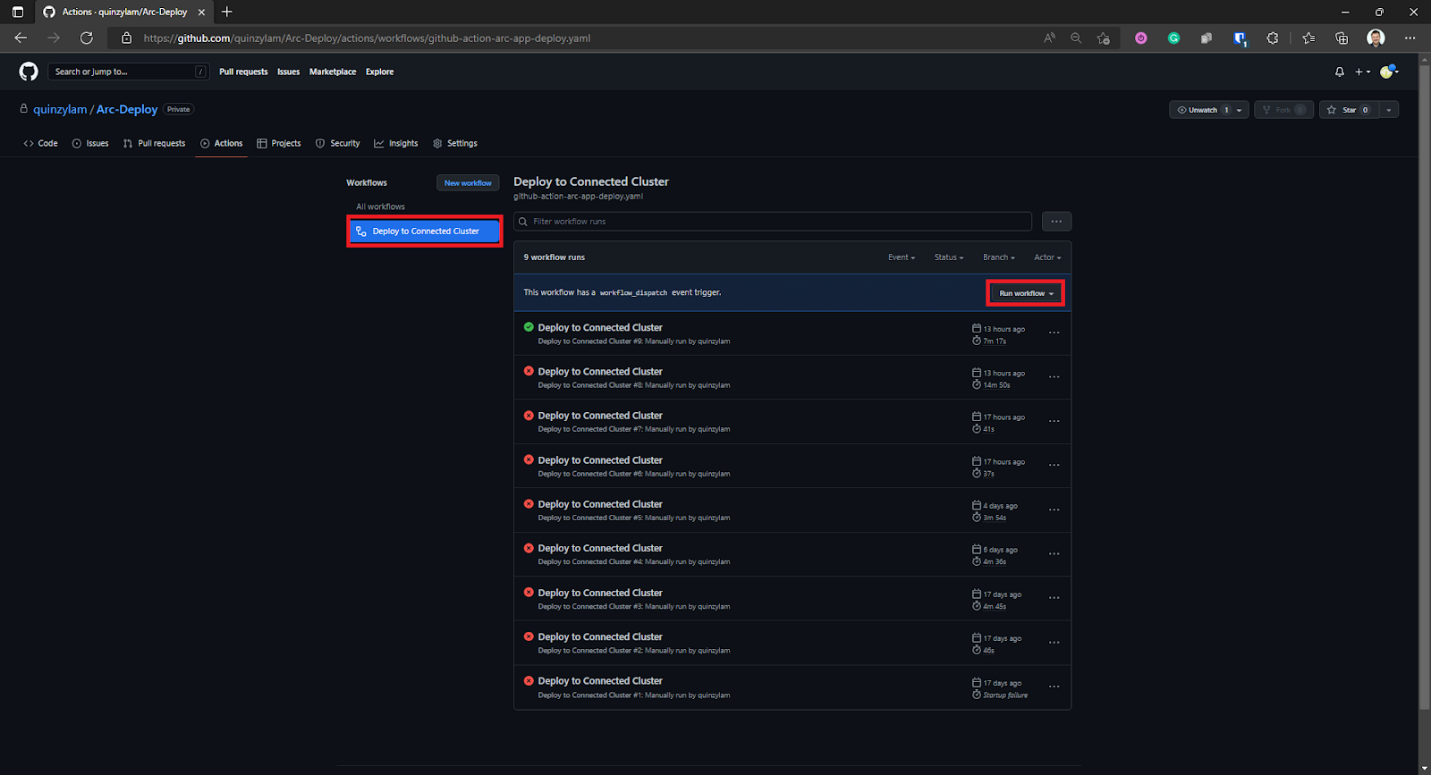
Task: Click the workflow ellipsis button beside filter
Action: pyautogui.click(x=1056, y=221)
